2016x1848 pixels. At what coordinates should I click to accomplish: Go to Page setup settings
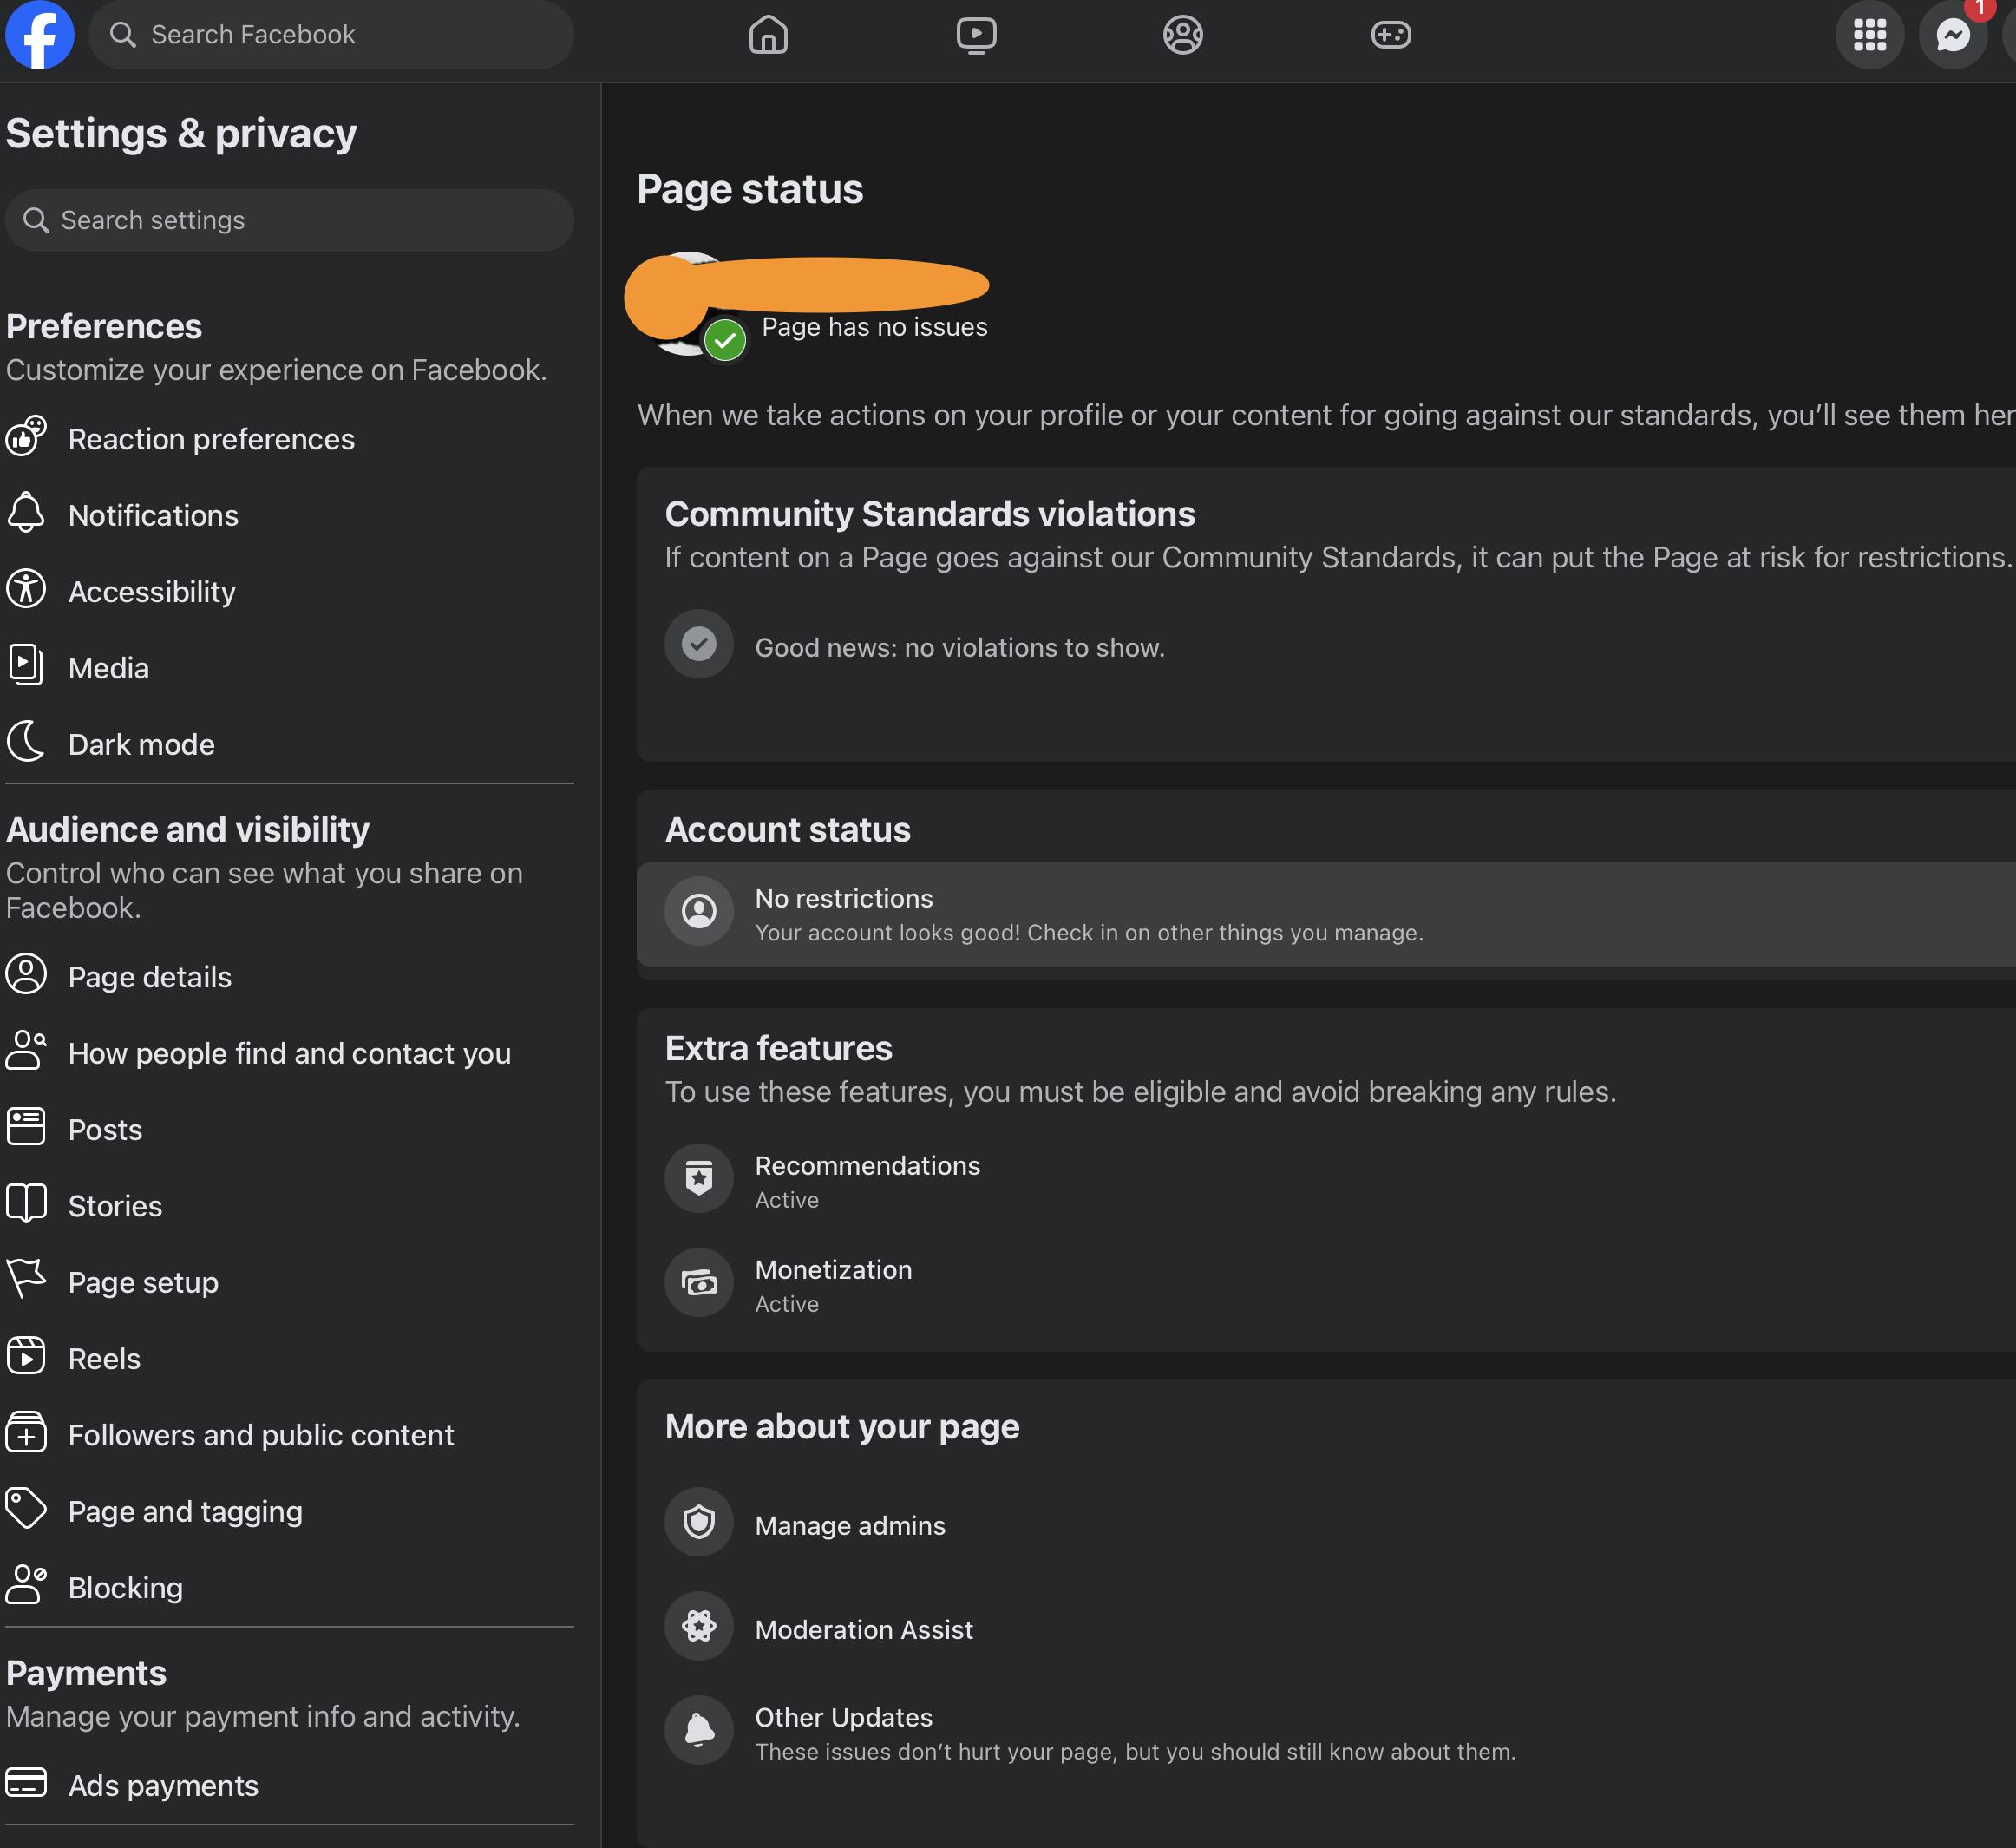click(x=143, y=1282)
